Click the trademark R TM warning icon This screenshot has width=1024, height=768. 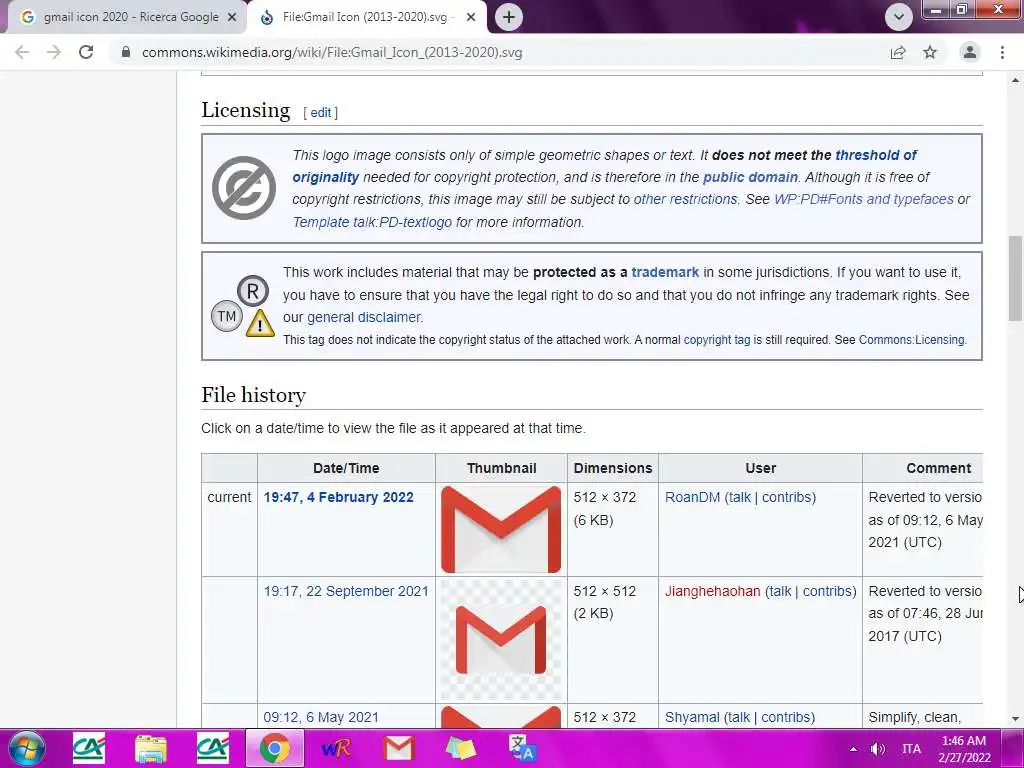tap(243, 306)
